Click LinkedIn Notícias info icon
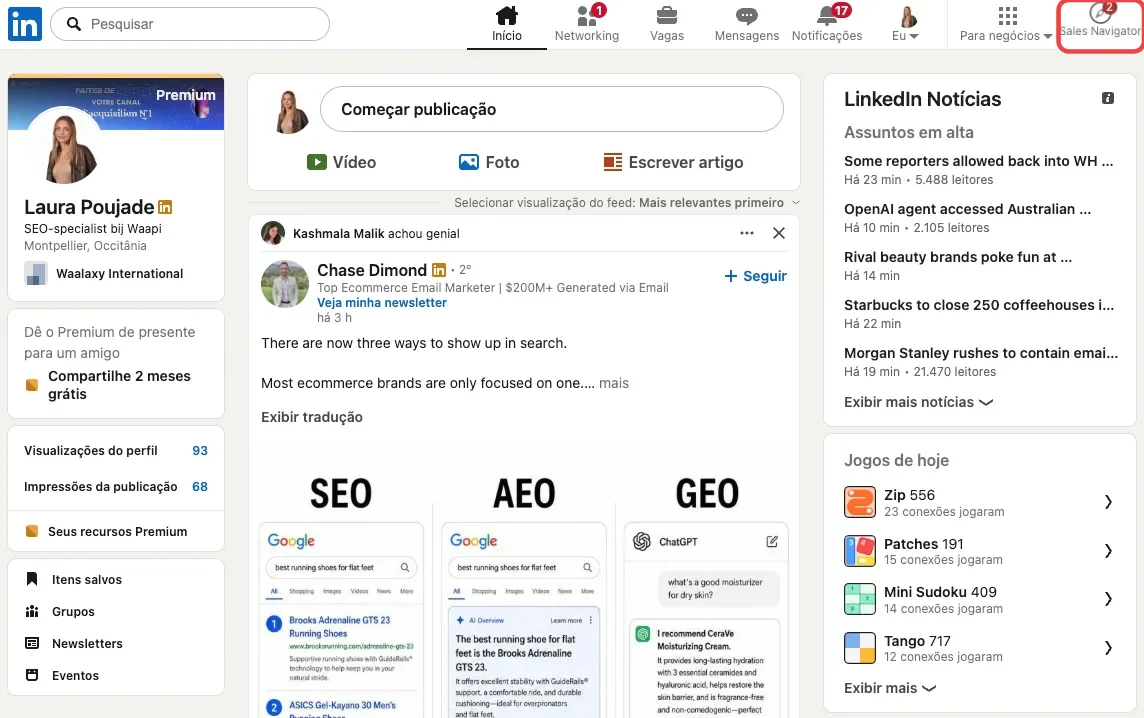Viewport: 1144px width, 718px height. tap(1108, 98)
